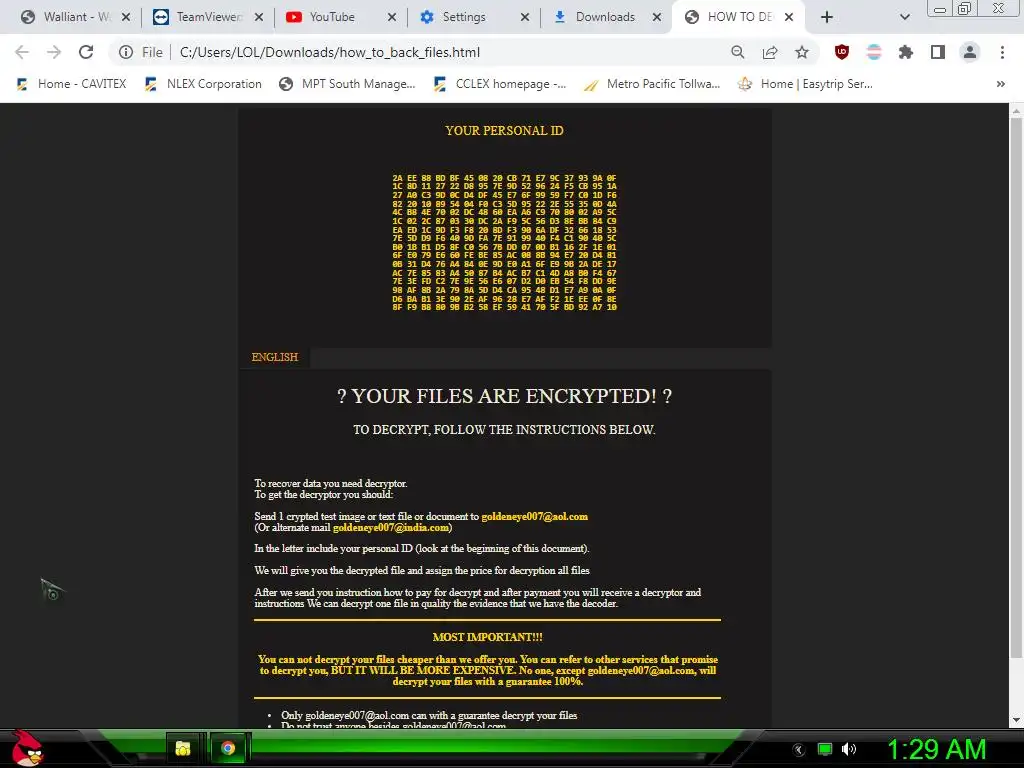Open the Chrome profile avatar
This screenshot has width=1024, height=768.
tap(970, 52)
